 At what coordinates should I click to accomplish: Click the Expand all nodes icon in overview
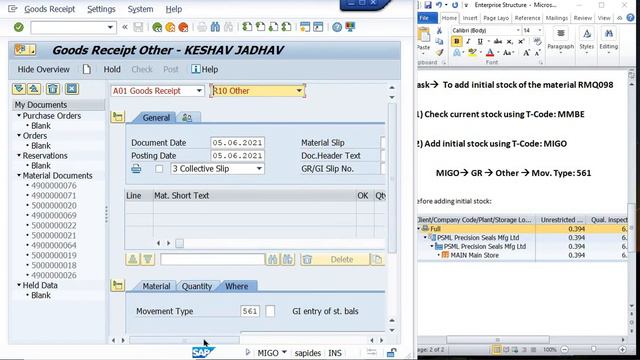(19, 89)
